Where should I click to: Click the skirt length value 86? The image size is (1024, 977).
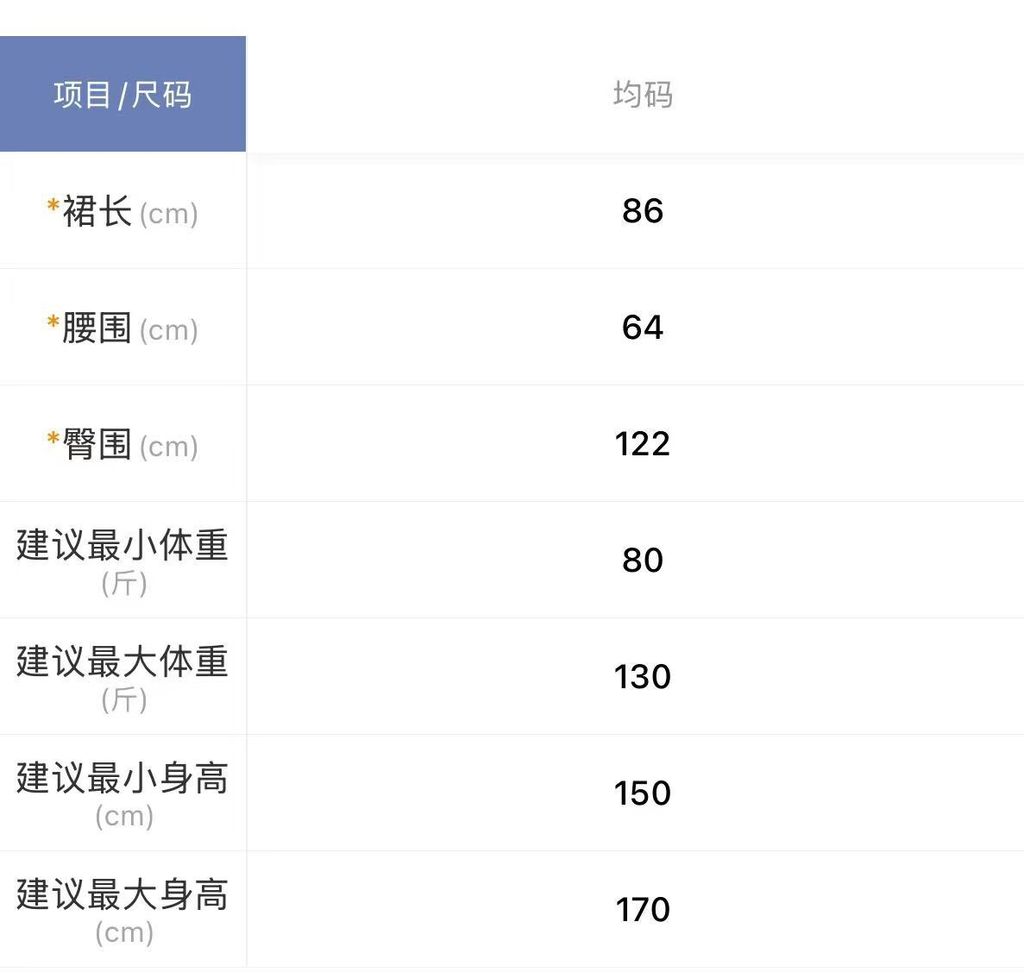pos(642,211)
